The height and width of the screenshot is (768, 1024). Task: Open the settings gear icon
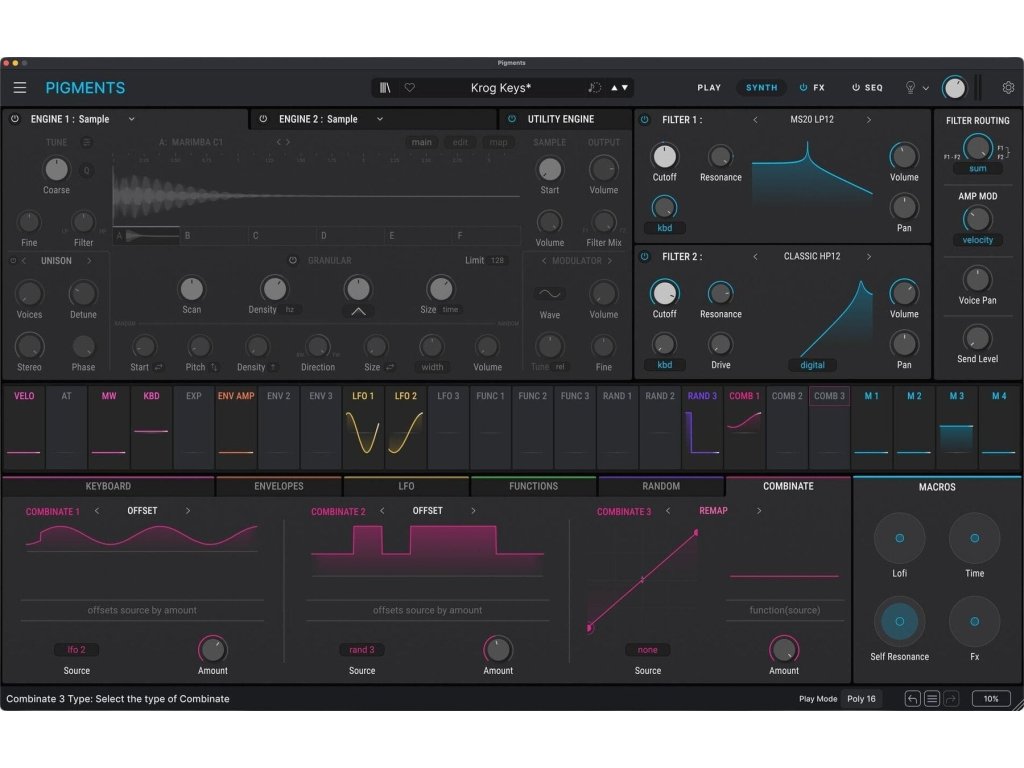tap(1008, 88)
